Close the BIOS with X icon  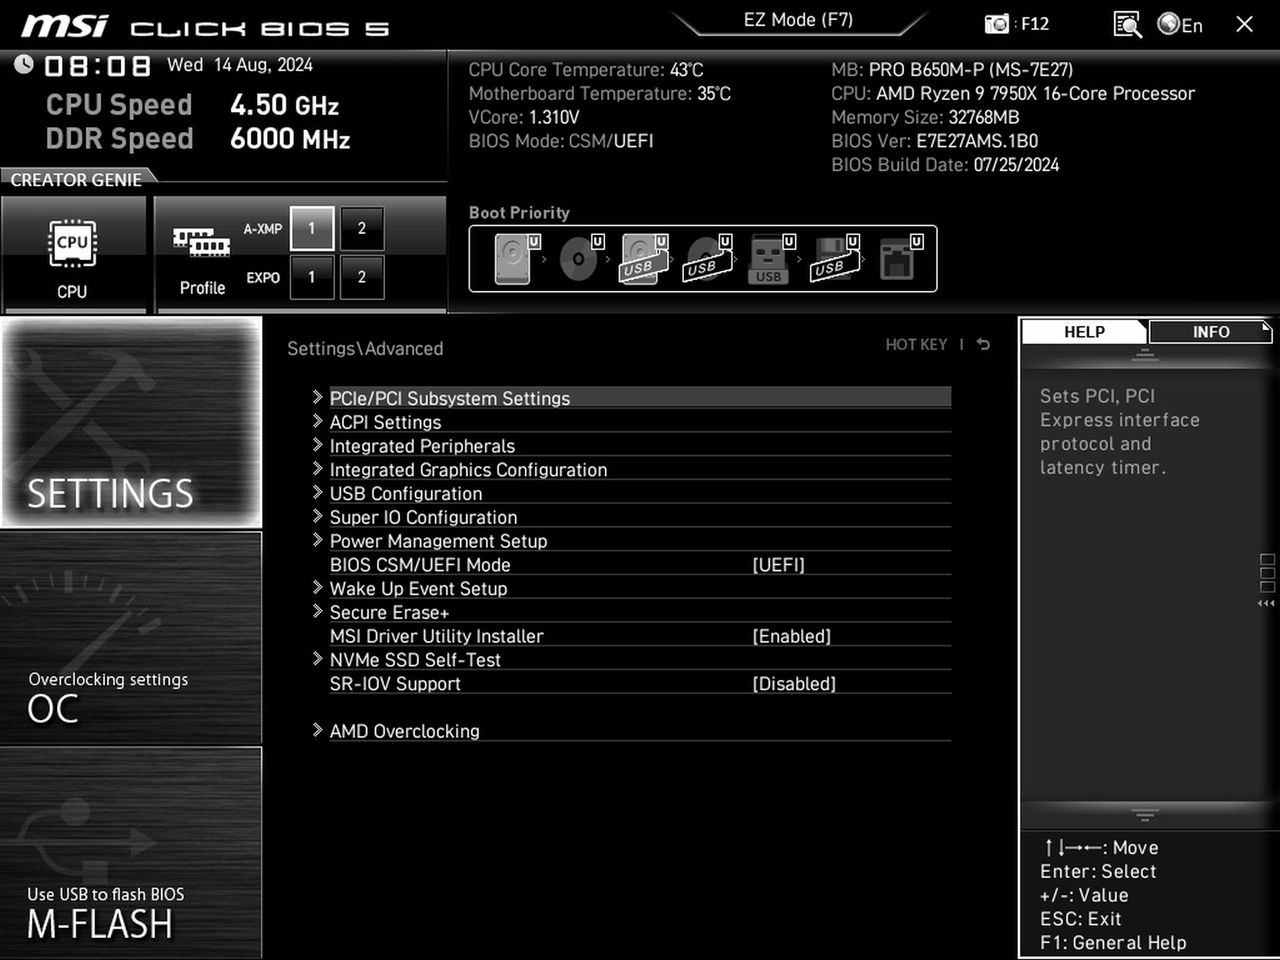1244,24
